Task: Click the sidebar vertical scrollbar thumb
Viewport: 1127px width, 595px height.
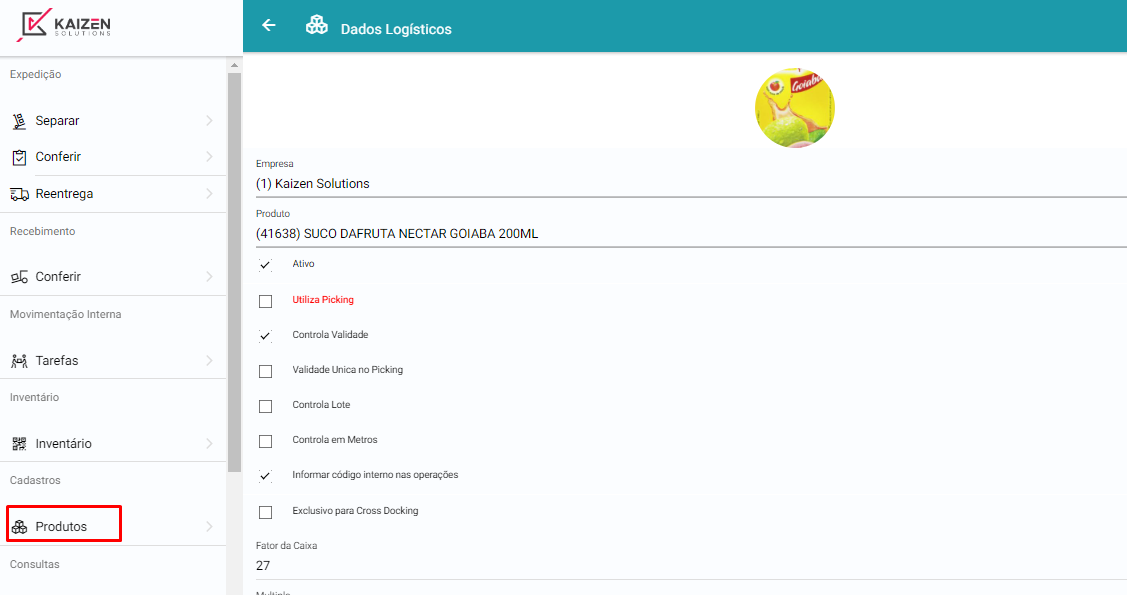Action: pyautogui.click(x=234, y=272)
